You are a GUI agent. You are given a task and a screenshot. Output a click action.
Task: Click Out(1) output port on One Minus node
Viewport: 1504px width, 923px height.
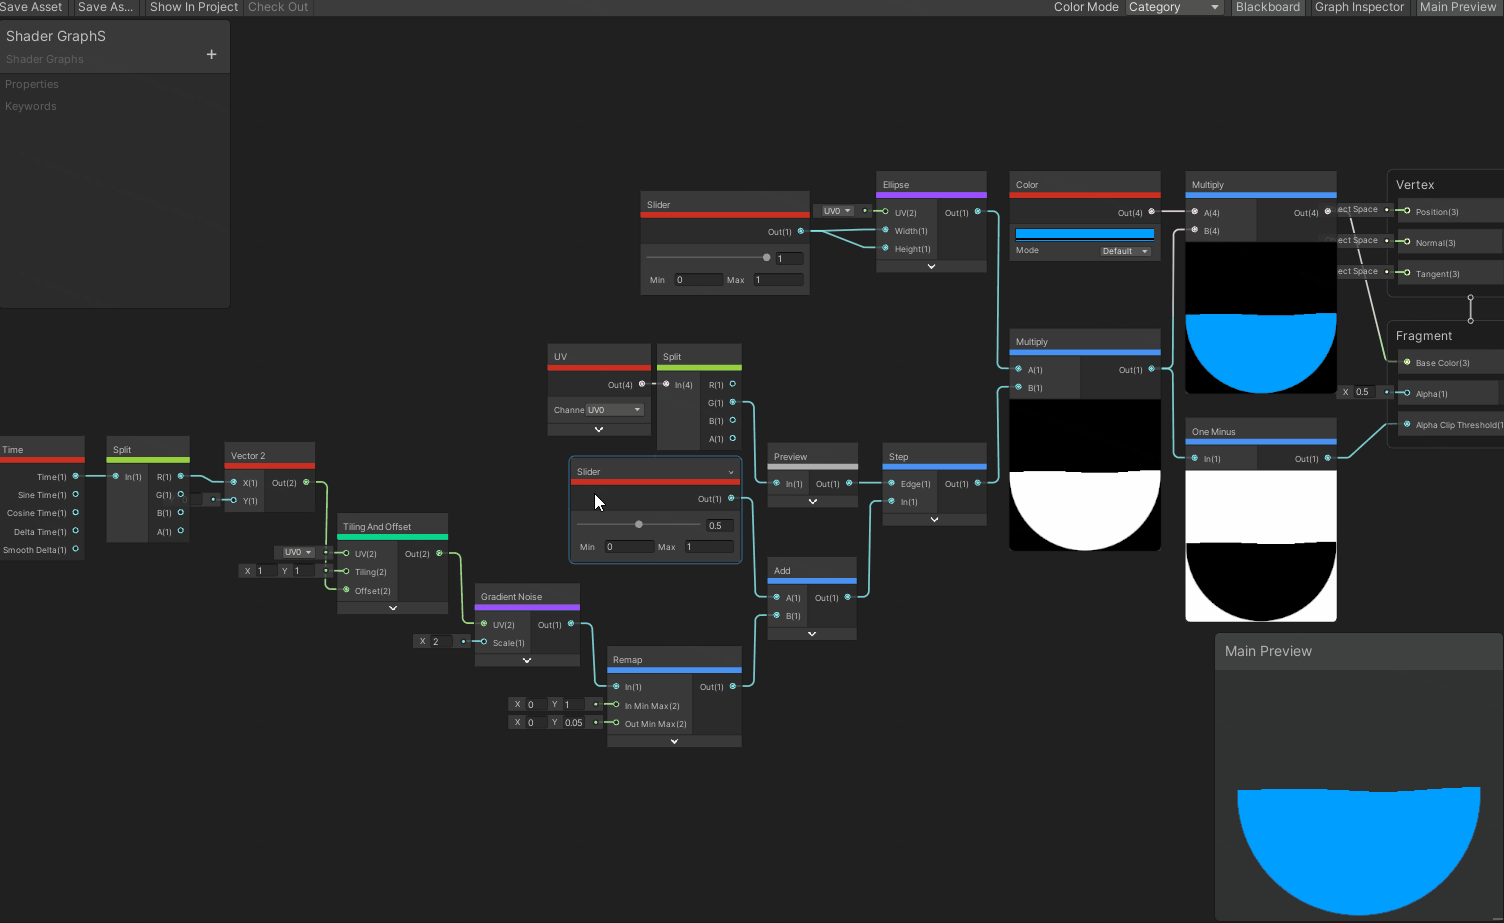point(1328,458)
